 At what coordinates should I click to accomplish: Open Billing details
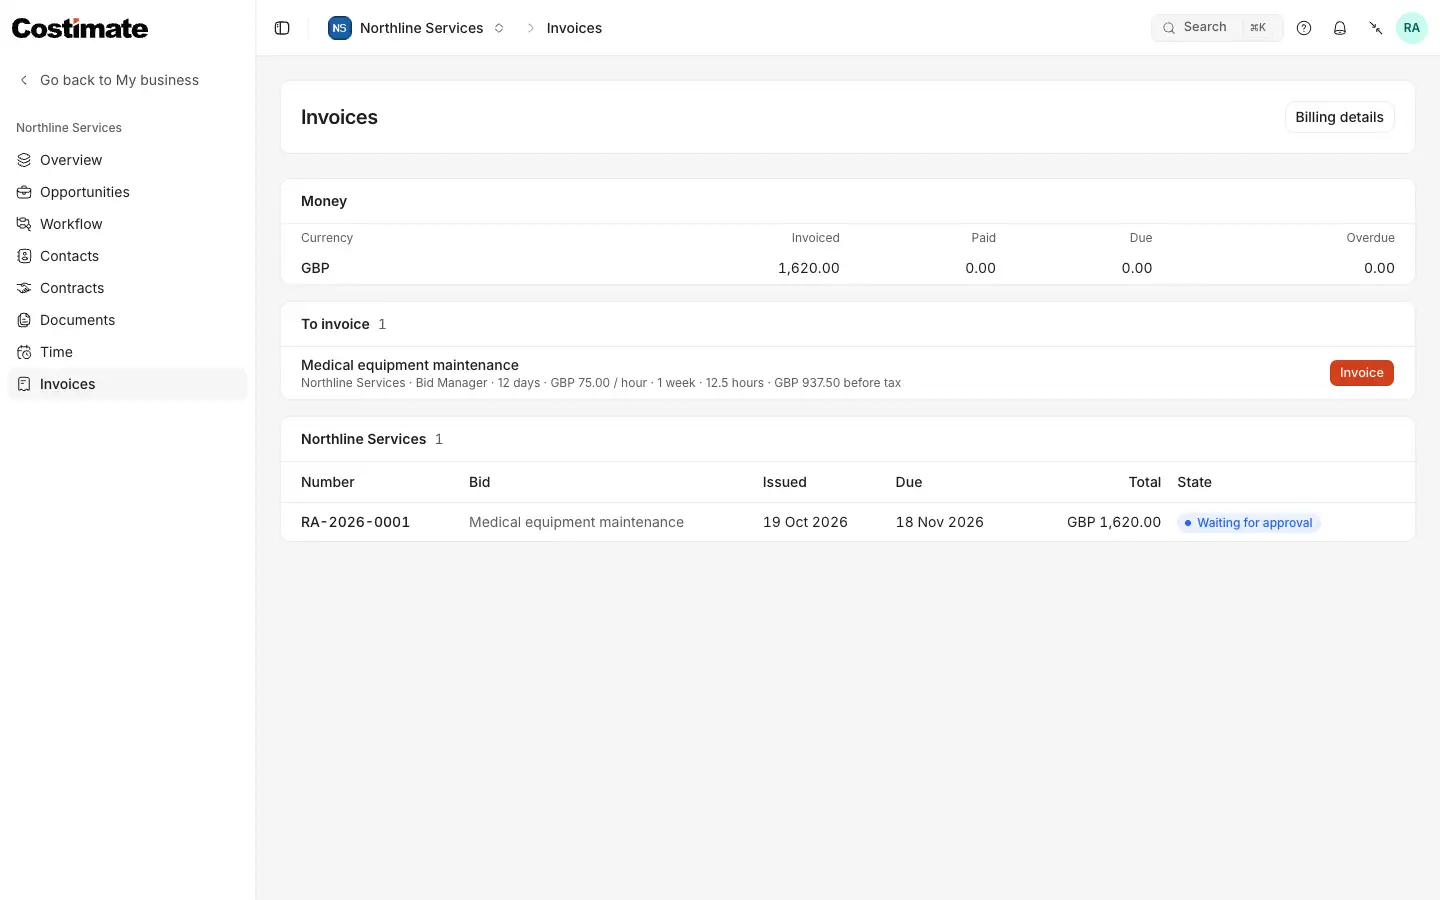1339,117
